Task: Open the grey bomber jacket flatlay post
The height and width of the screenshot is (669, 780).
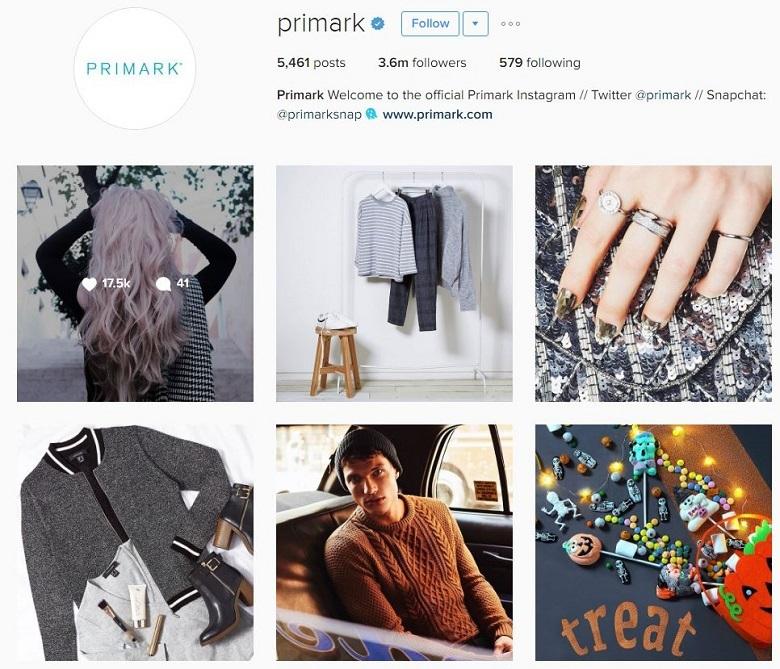Action: pos(135,543)
